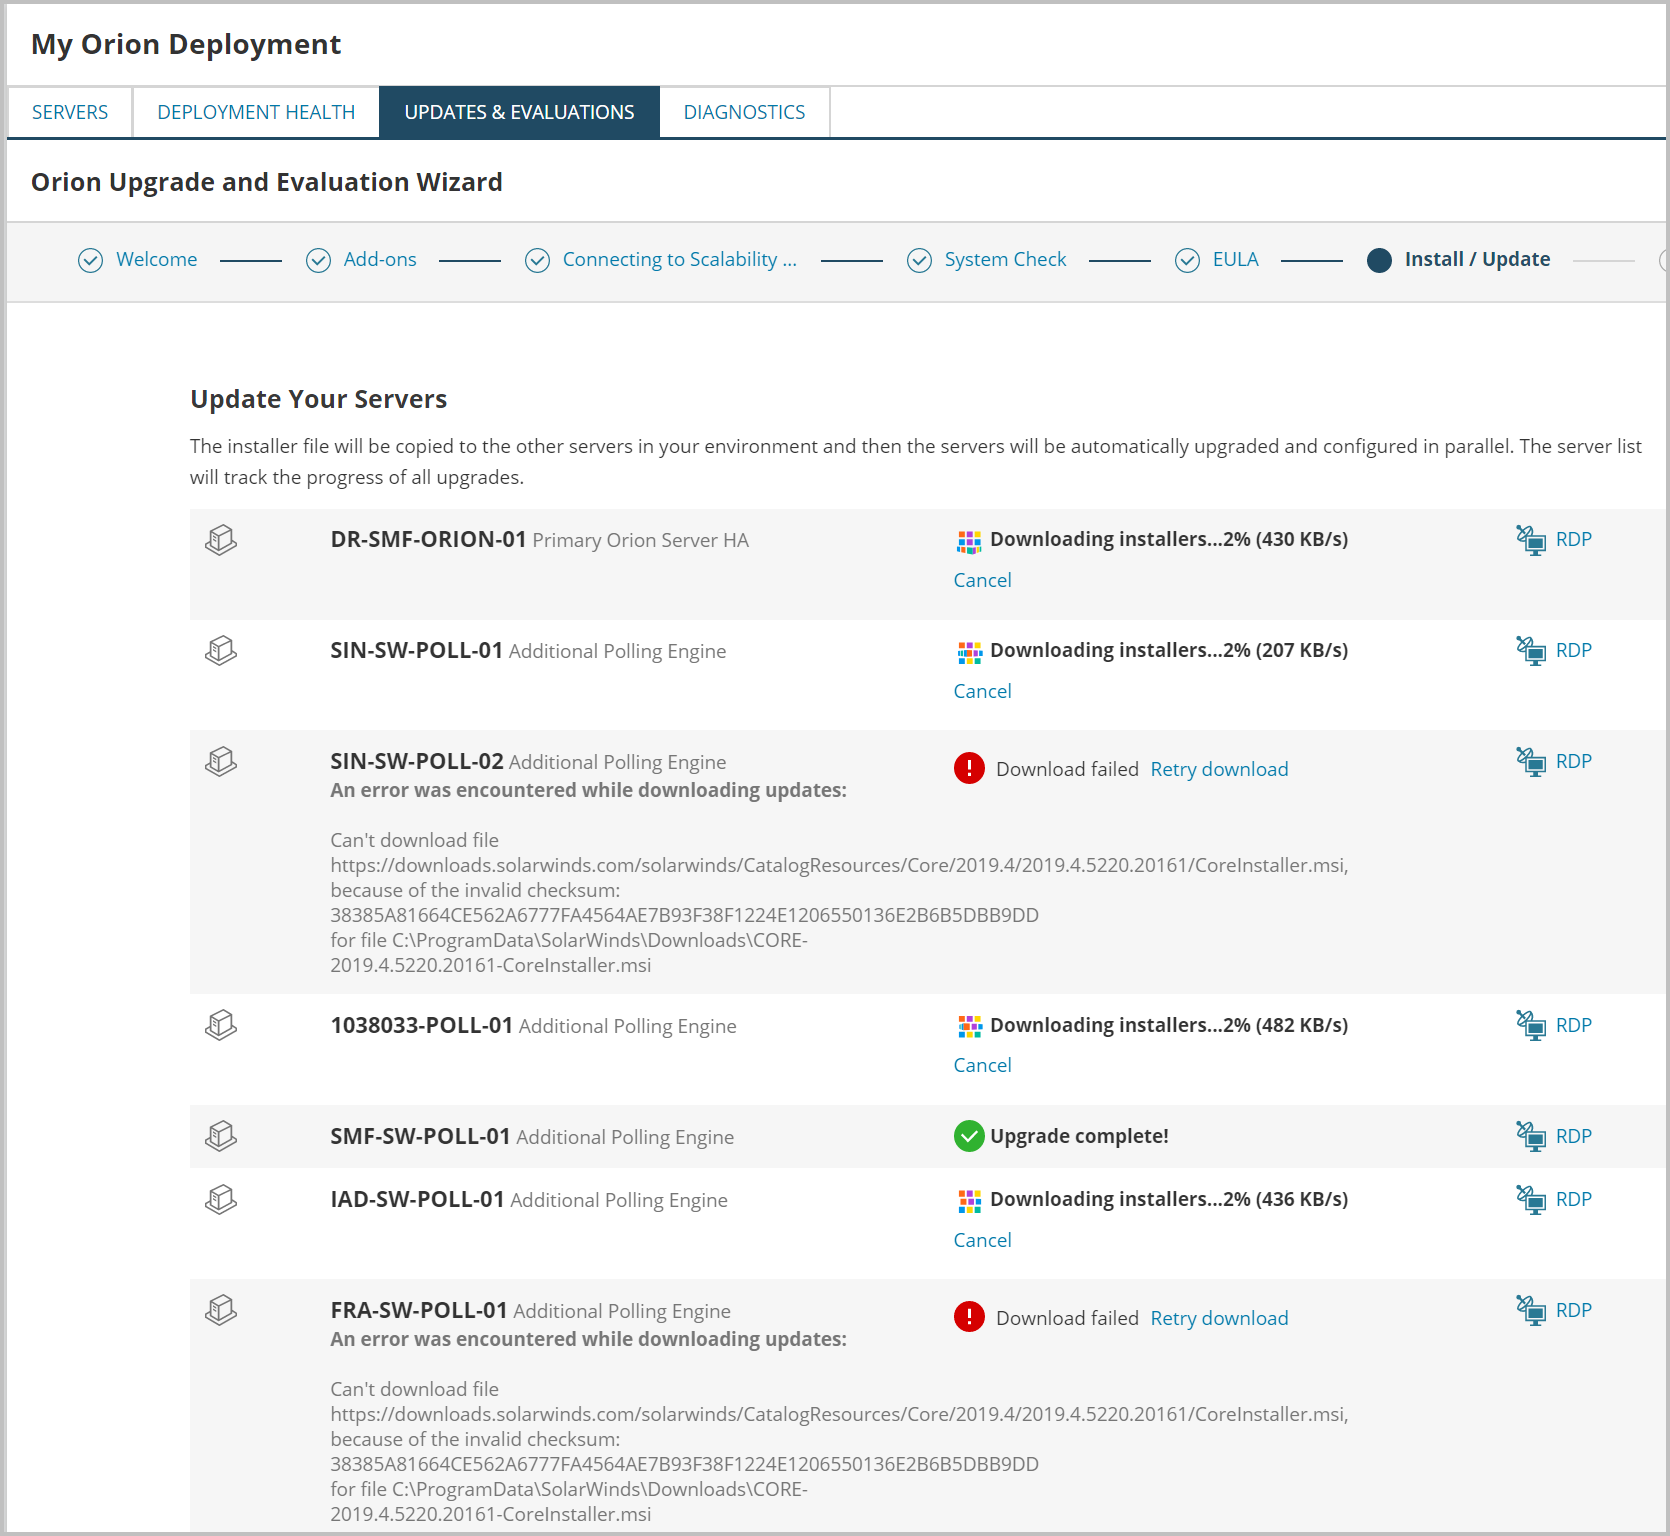Cancel the DR-SMF-ORION-01 installer download

[982, 580]
